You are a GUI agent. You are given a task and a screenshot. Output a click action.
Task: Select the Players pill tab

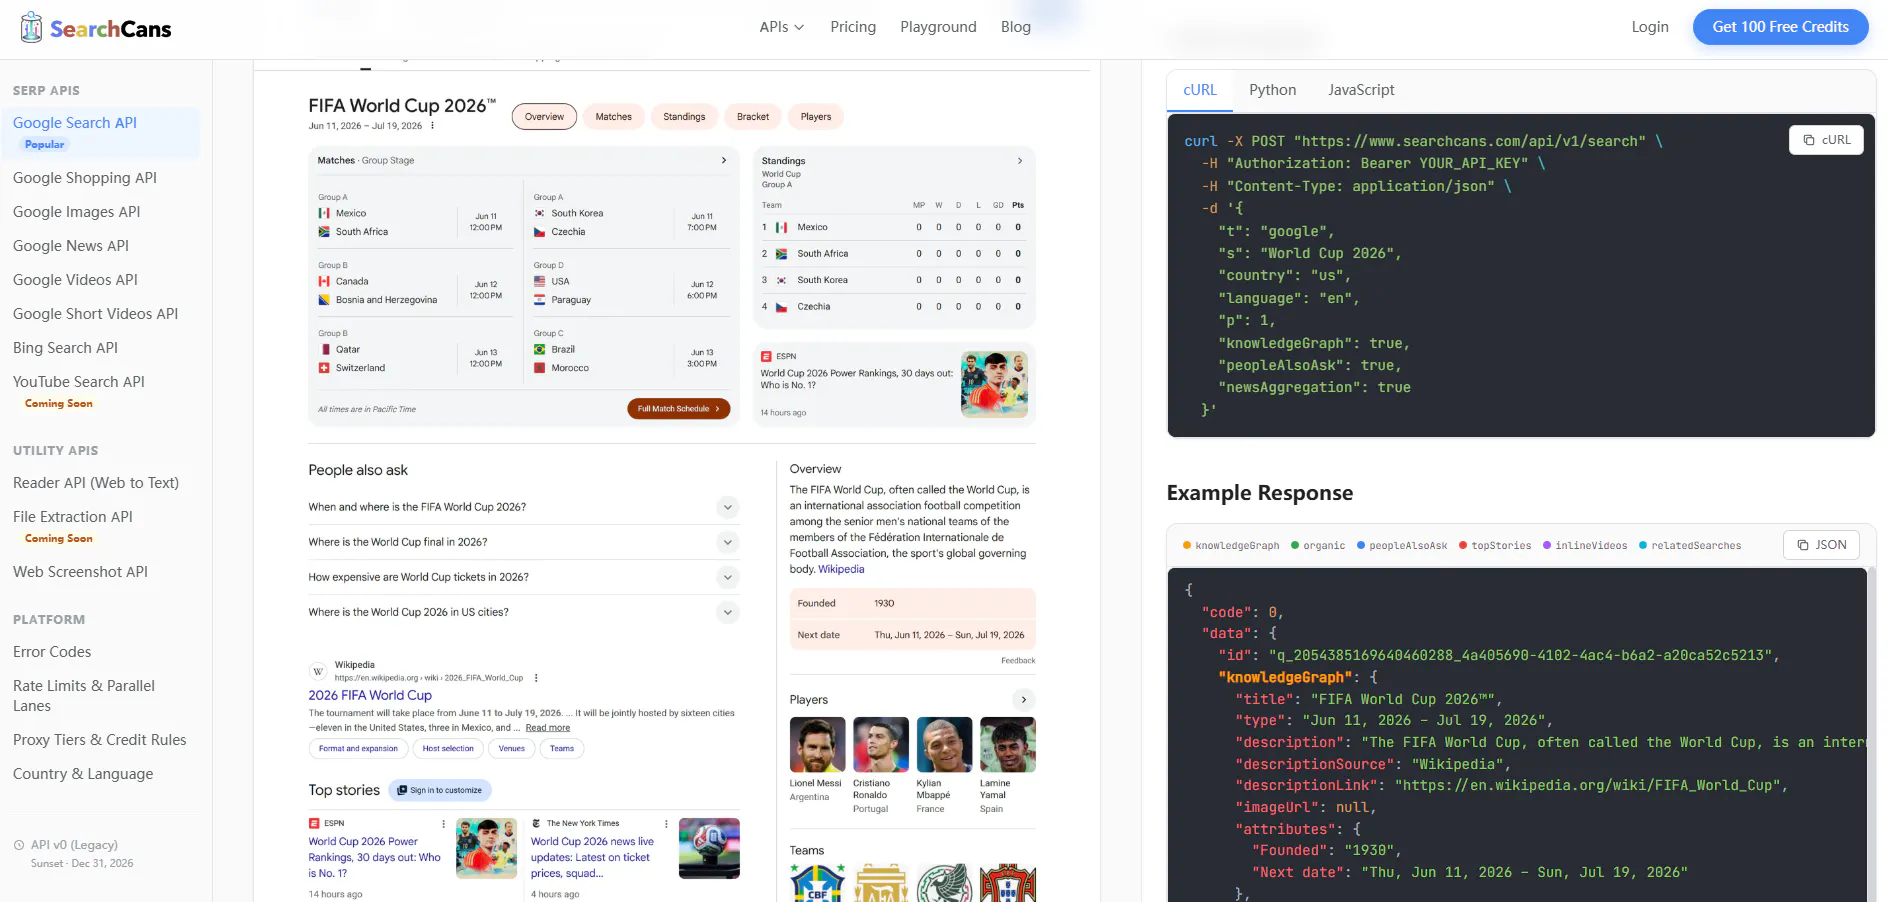[x=816, y=117]
